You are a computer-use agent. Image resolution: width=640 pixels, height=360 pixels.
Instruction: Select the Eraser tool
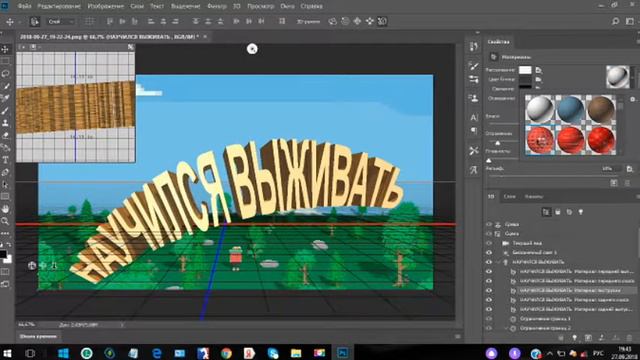pyautogui.click(x=5, y=135)
